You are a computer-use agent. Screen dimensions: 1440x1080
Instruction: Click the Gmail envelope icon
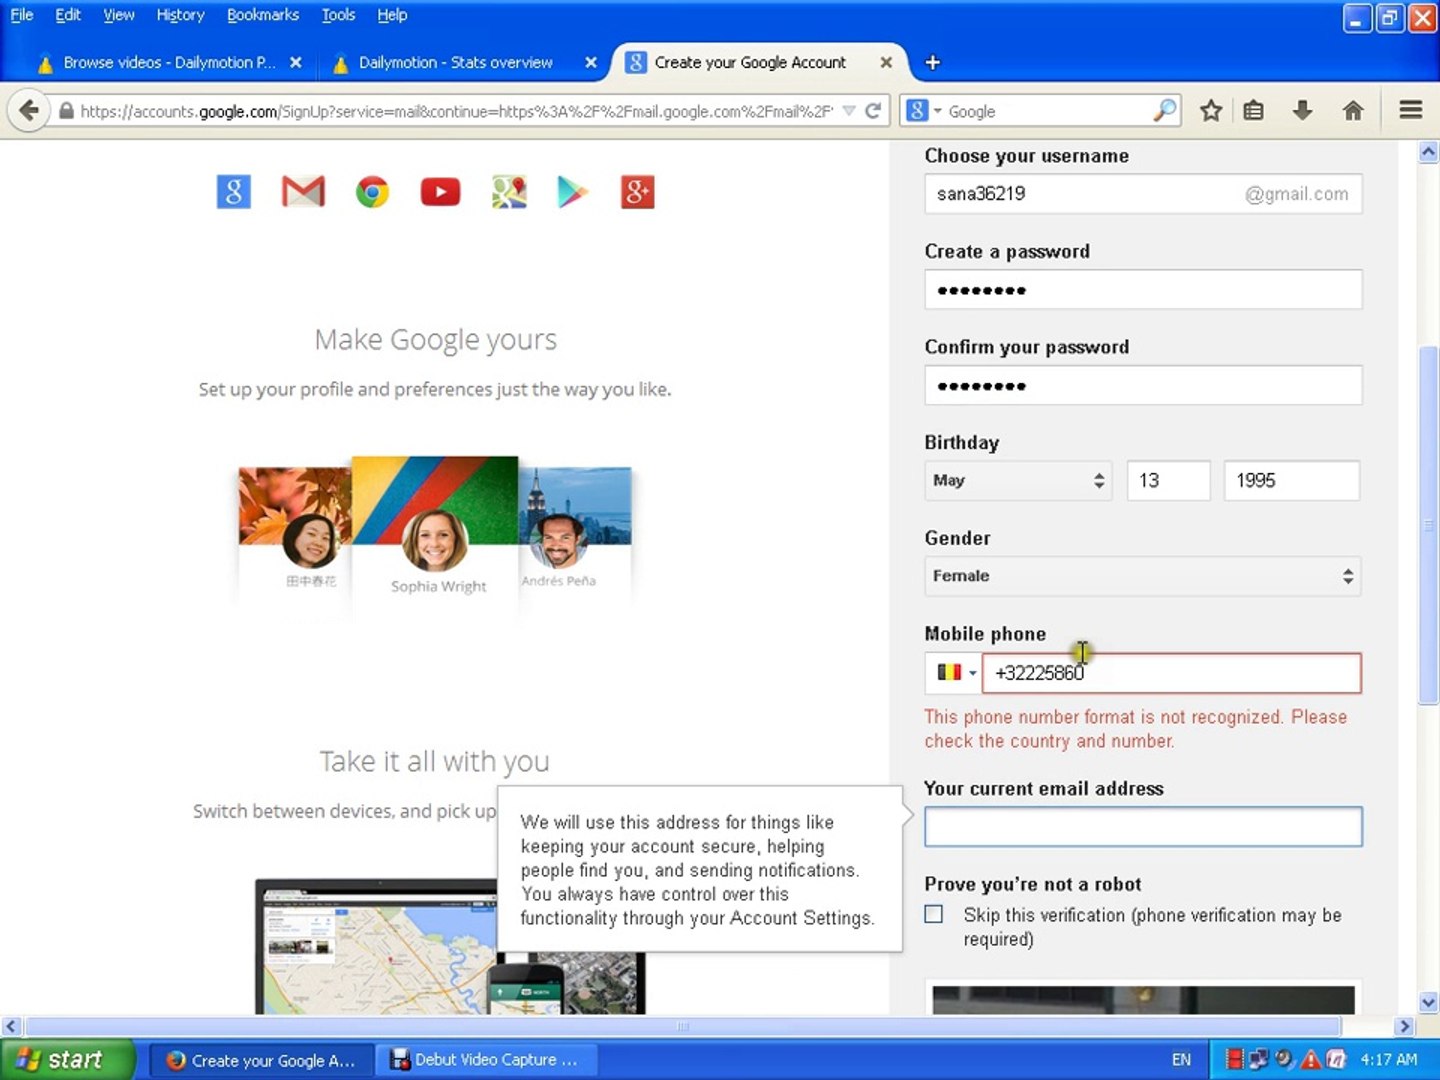pos(303,191)
